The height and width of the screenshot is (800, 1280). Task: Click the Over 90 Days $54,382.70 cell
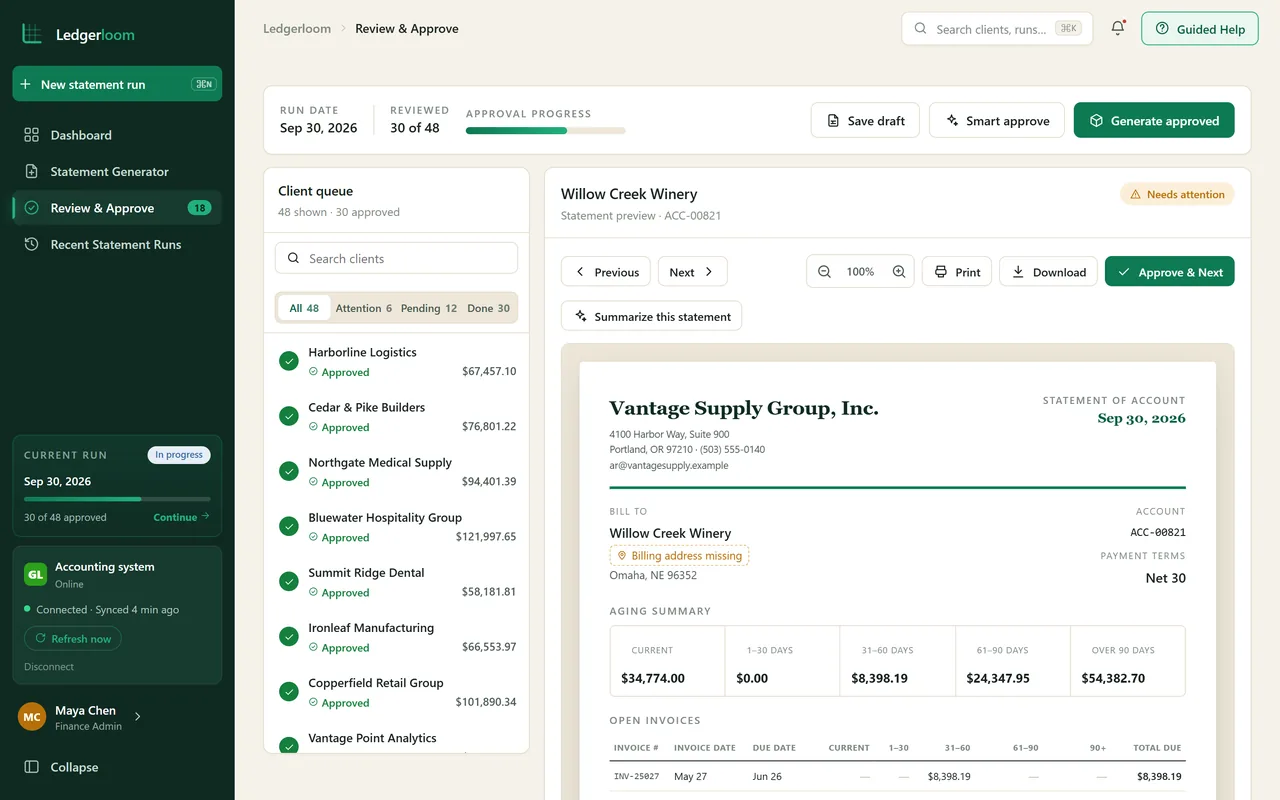(1128, 661)
